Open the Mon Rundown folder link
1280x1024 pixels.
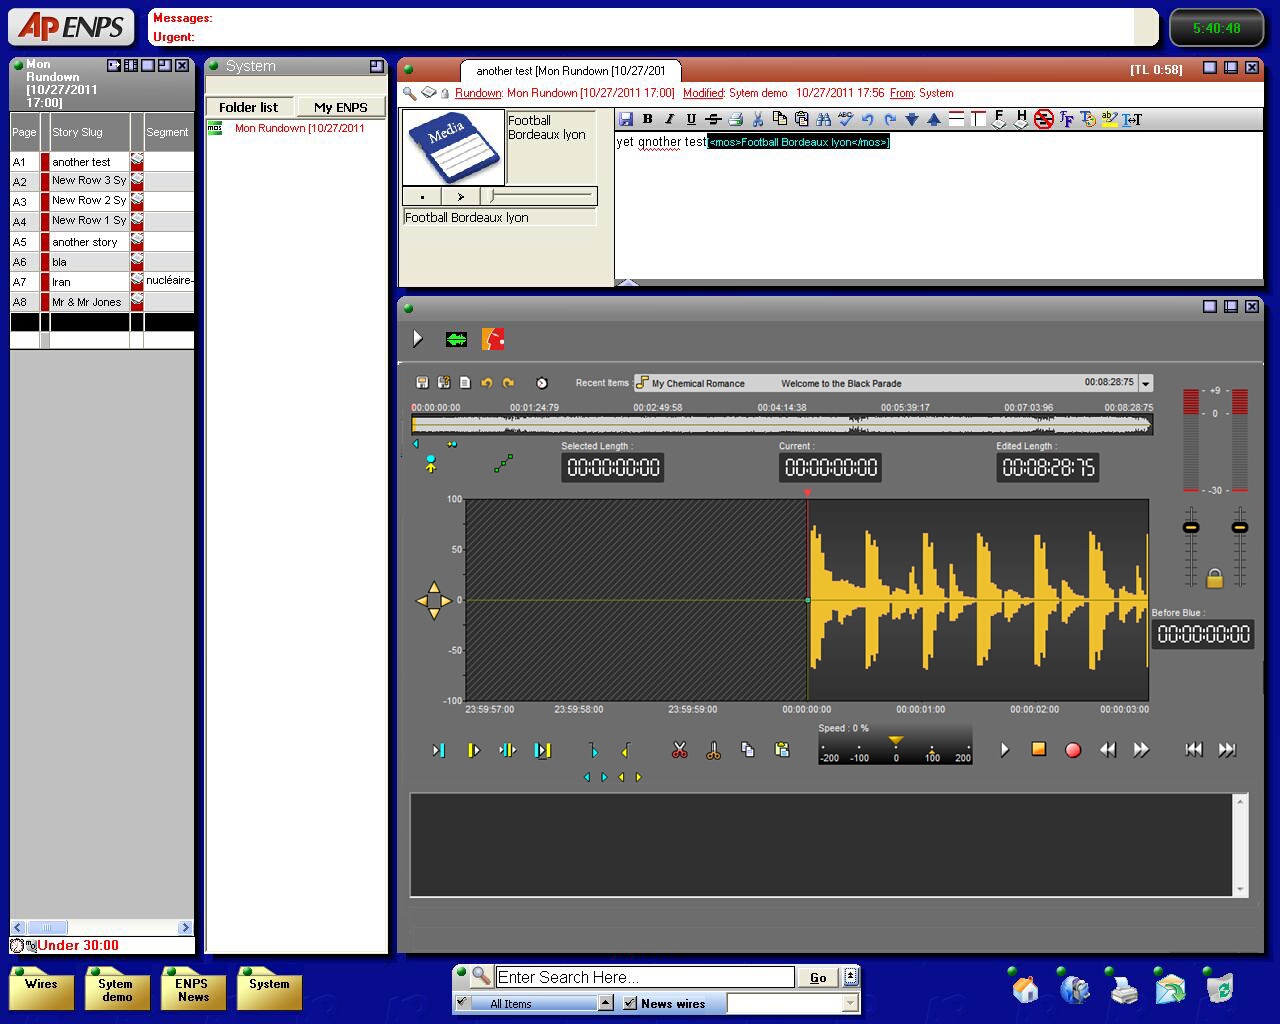click(299, 128)
